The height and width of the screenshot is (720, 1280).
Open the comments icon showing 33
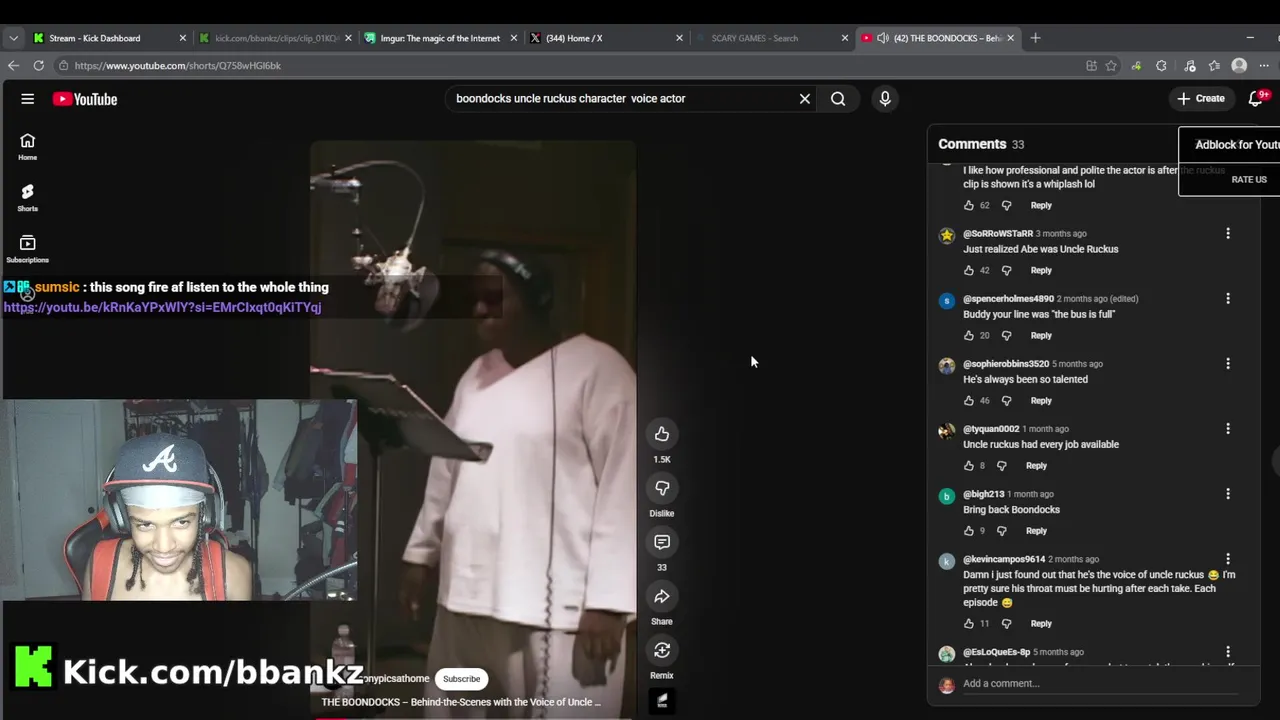(x=662, y=542)
